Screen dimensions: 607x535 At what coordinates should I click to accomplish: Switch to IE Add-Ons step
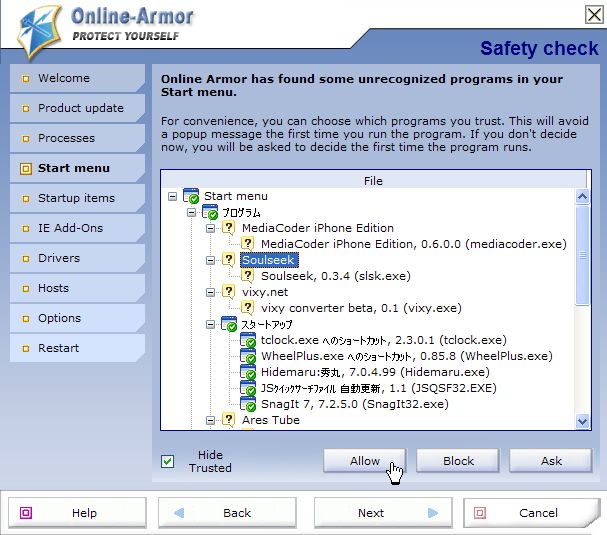click(x=77, y=228)
